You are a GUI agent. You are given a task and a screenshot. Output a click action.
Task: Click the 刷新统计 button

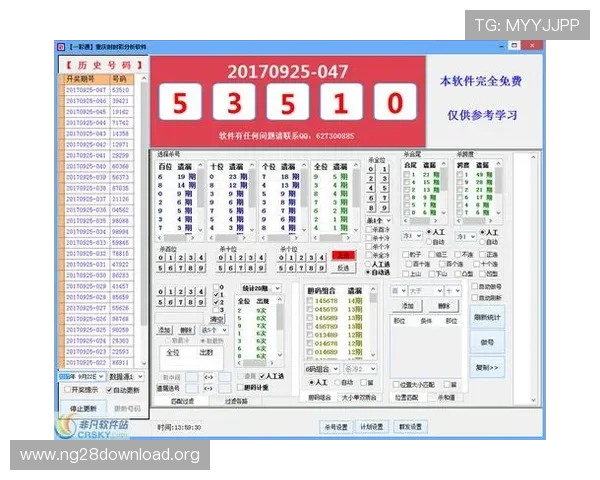click(x=489, y=317)
